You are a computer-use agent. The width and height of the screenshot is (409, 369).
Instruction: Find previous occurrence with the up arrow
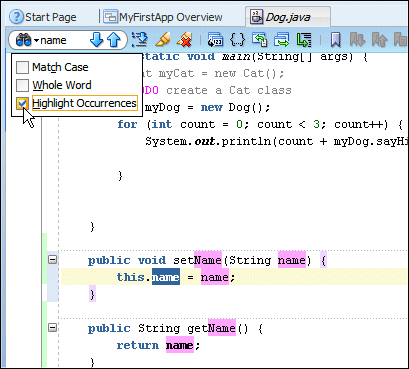(114, 40)
